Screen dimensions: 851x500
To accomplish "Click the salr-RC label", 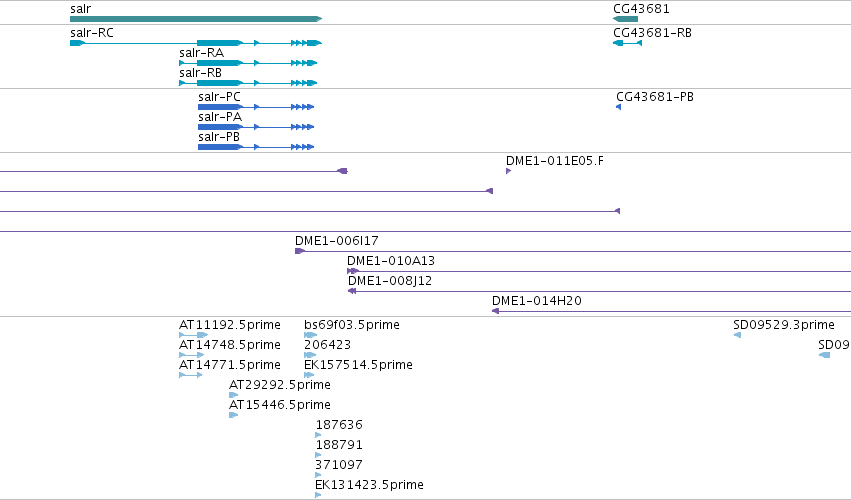I will [92, 33].
